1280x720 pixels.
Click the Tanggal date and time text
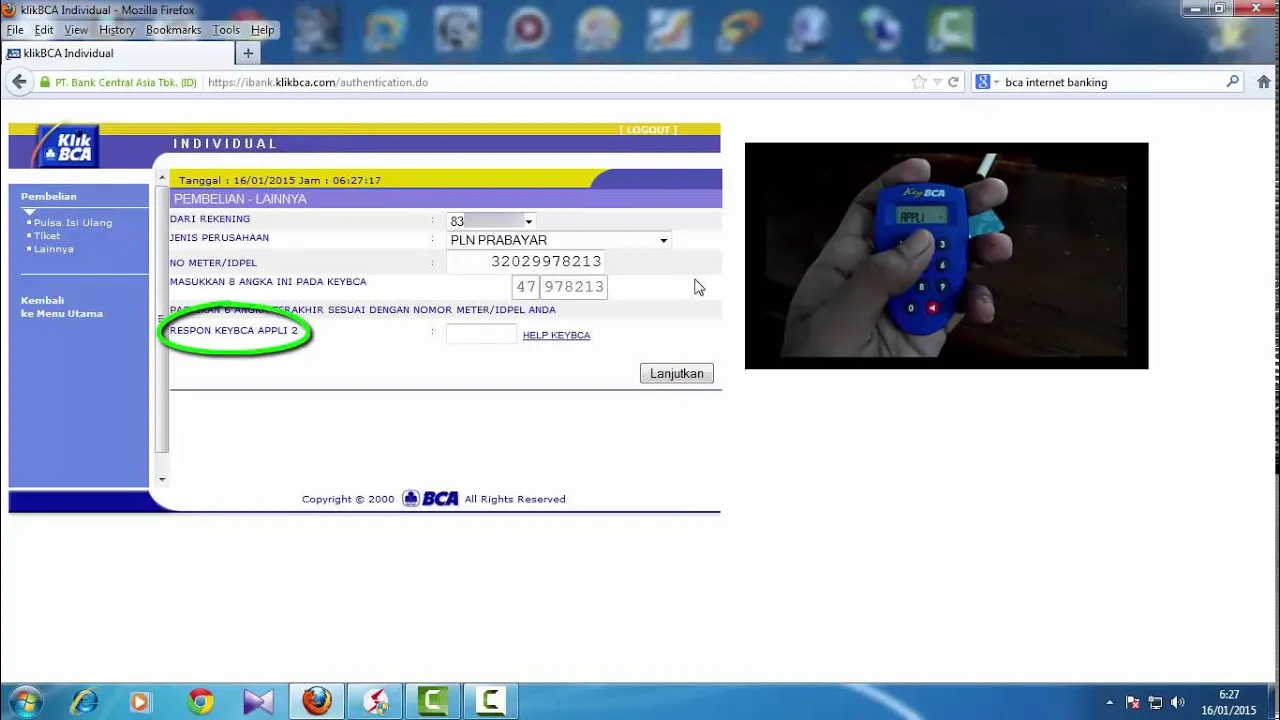point(280,180)
